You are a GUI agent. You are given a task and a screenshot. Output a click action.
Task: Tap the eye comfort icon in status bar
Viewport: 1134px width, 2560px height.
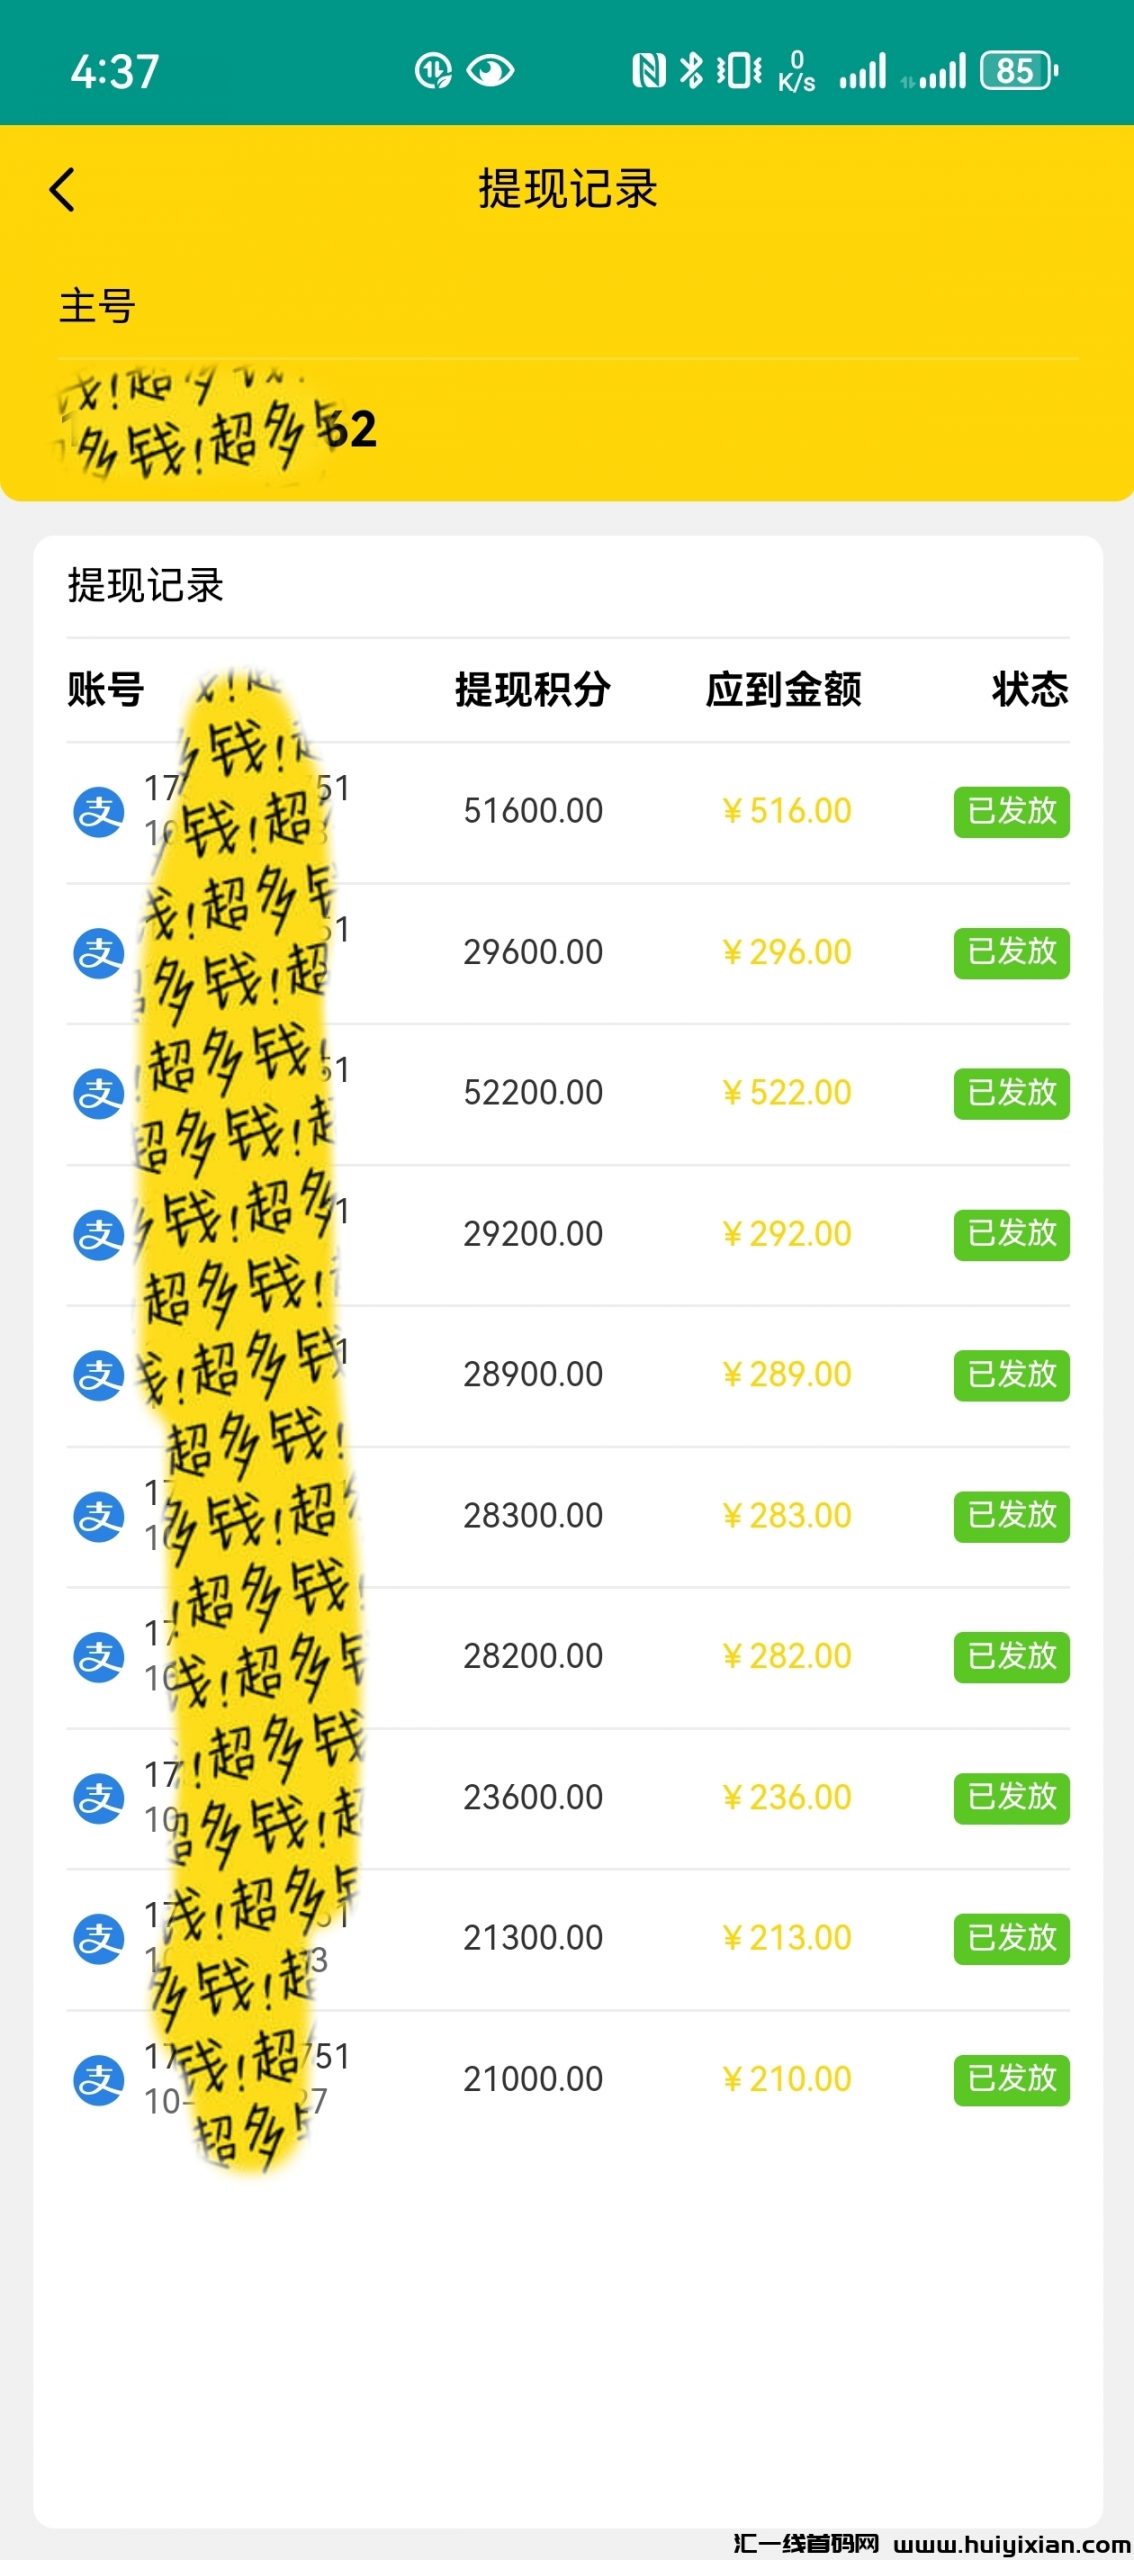(x=490, y=71)
